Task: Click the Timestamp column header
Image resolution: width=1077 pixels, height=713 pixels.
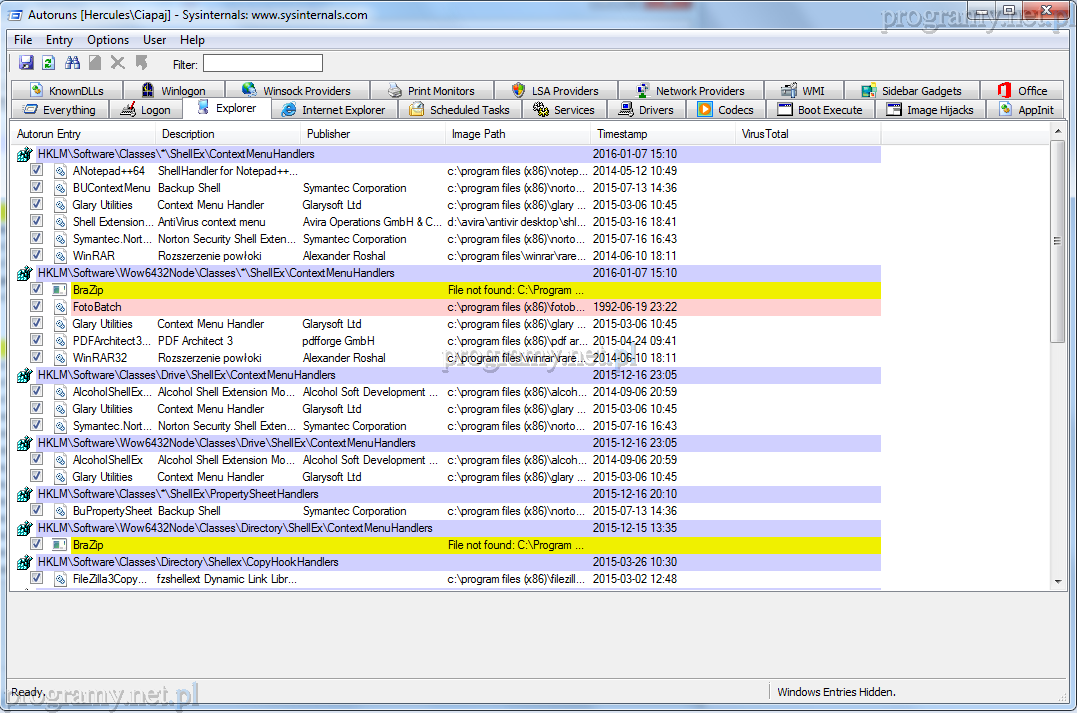Action: (622, 134)
